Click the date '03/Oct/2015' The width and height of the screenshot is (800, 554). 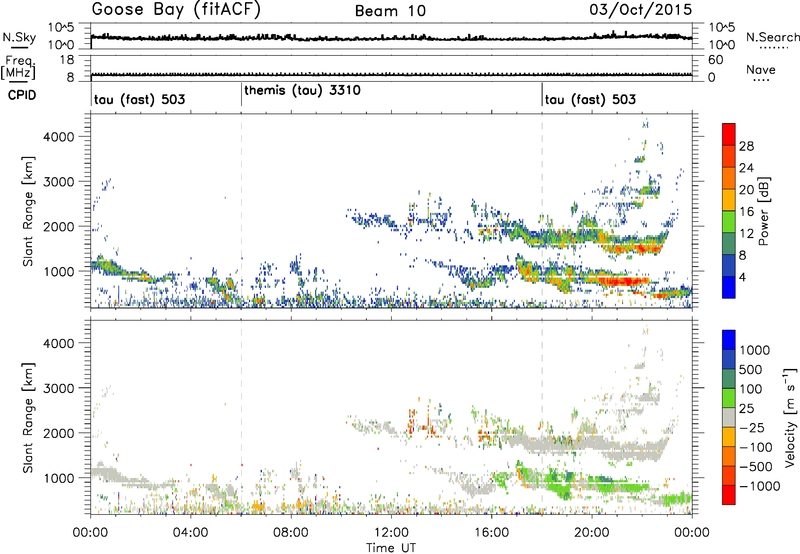pos(641,10)
